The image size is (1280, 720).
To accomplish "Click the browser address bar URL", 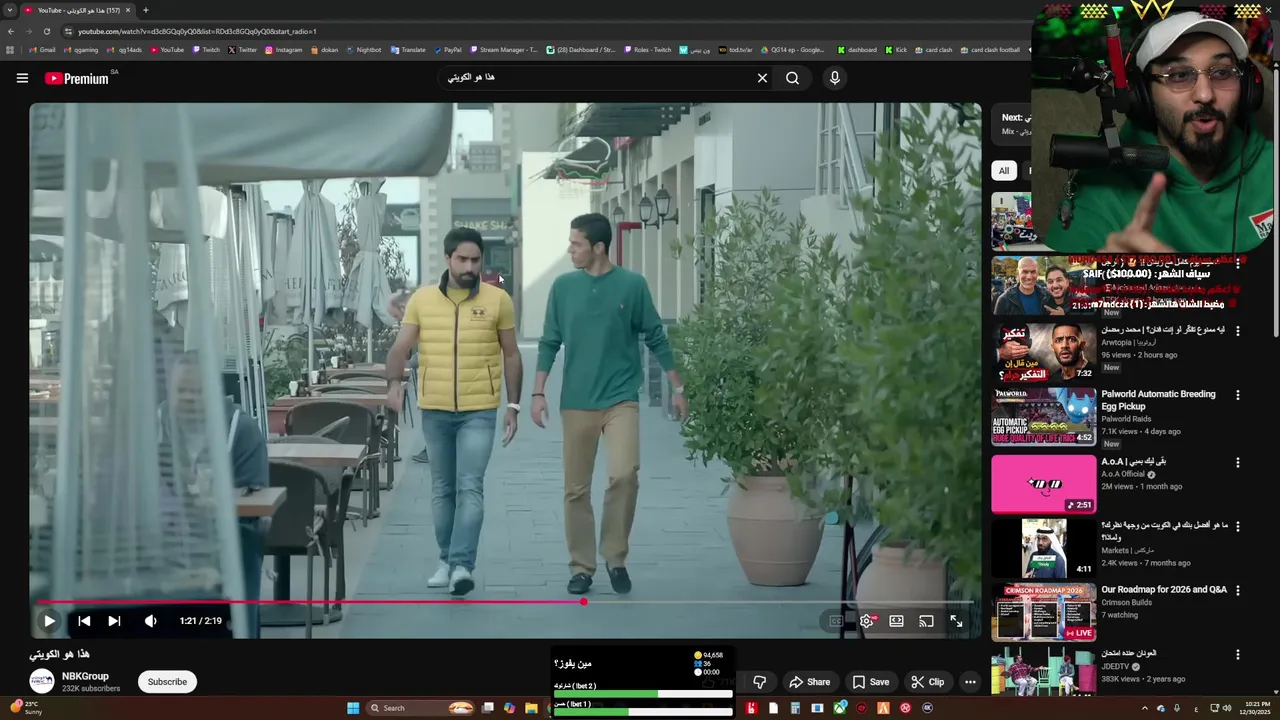I will [x=197, y=31].
